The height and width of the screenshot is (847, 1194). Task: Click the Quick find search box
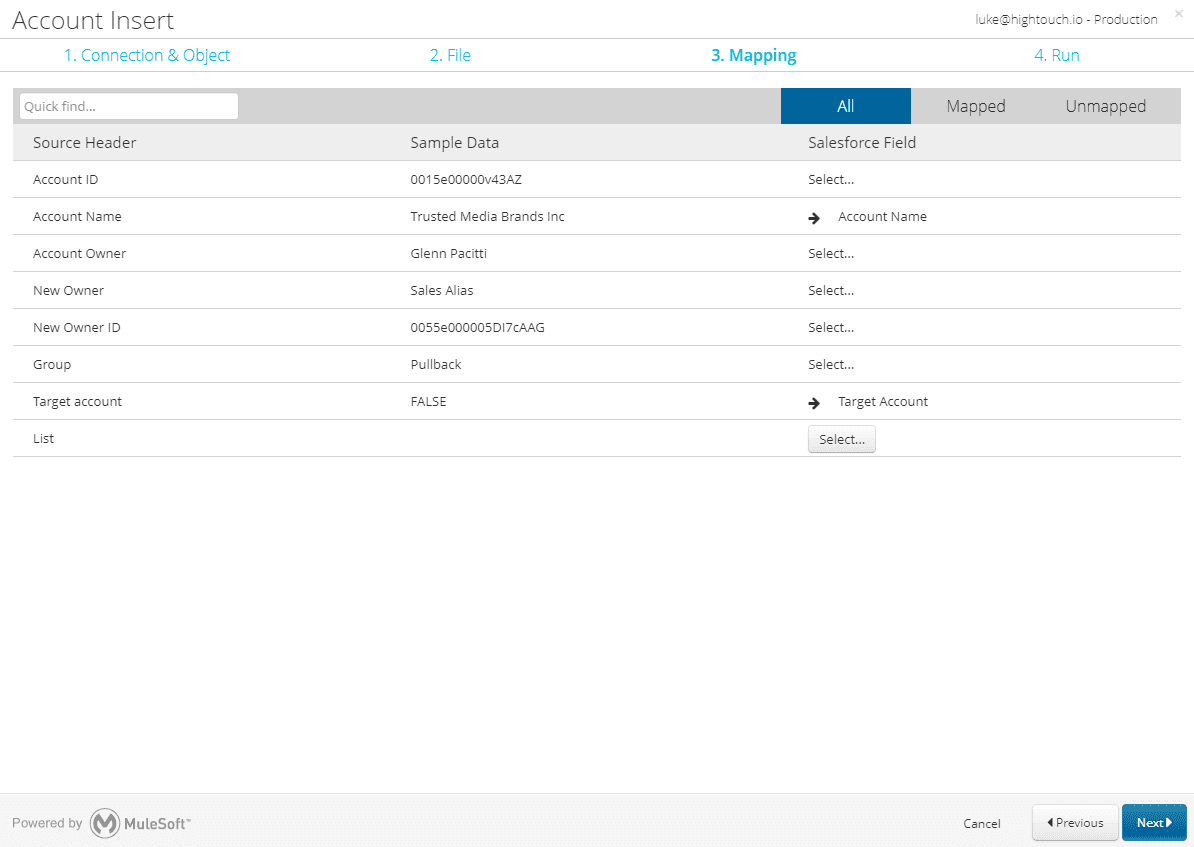coord(127,105)
